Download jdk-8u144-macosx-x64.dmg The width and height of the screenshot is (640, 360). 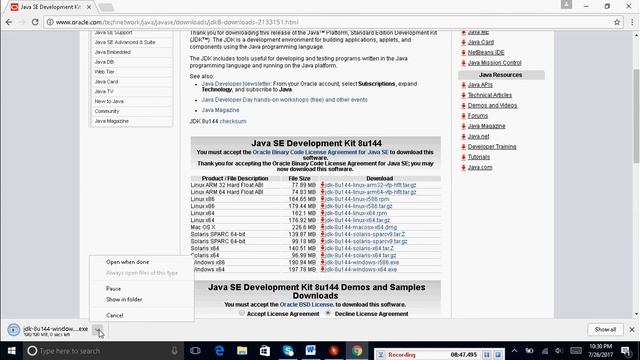pyautogui.click(x=361, y=227)
